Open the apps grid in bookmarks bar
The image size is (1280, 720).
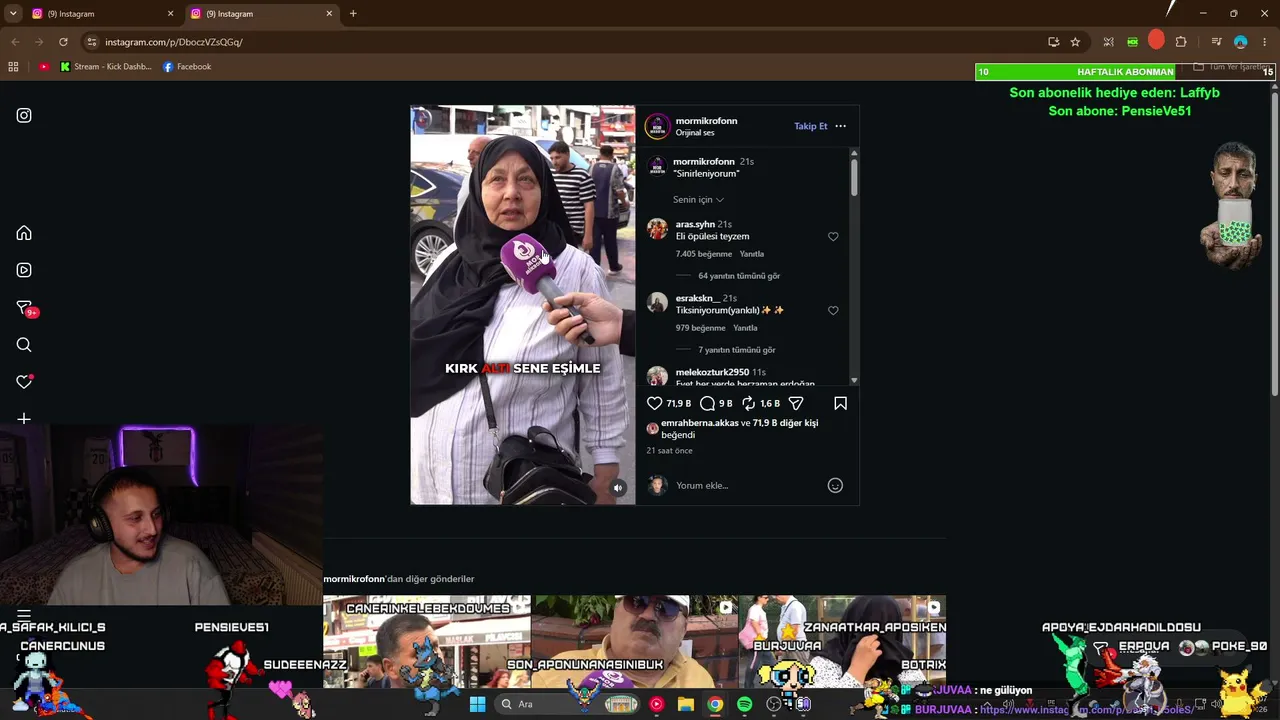tap(13, 67)
